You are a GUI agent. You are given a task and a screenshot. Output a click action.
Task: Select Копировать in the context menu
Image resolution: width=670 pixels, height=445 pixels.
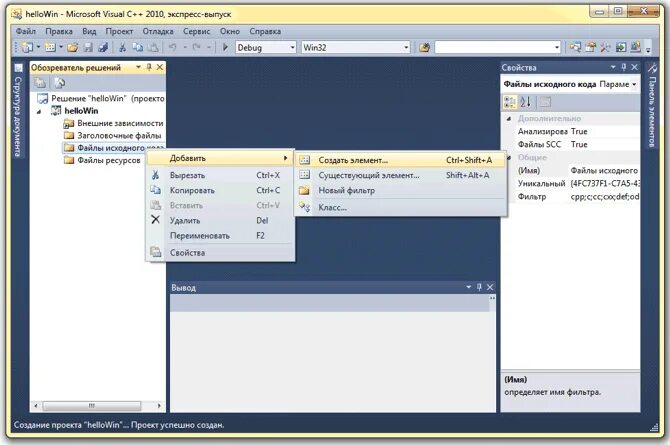[x=220, y=191]
